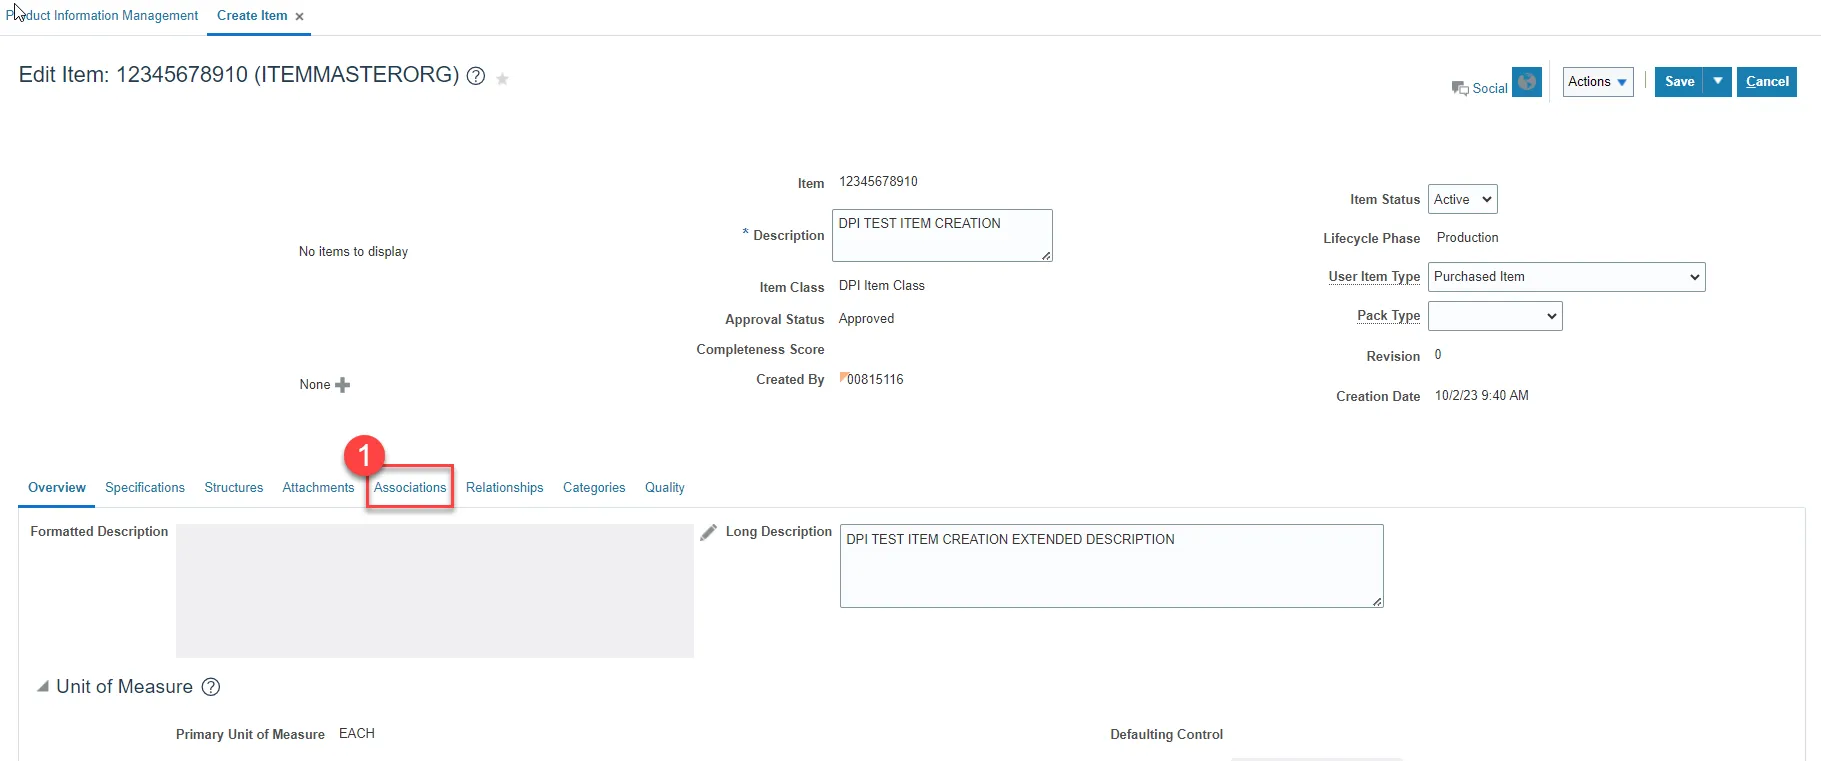Click the Created By value 00815116

coord(875,380)
